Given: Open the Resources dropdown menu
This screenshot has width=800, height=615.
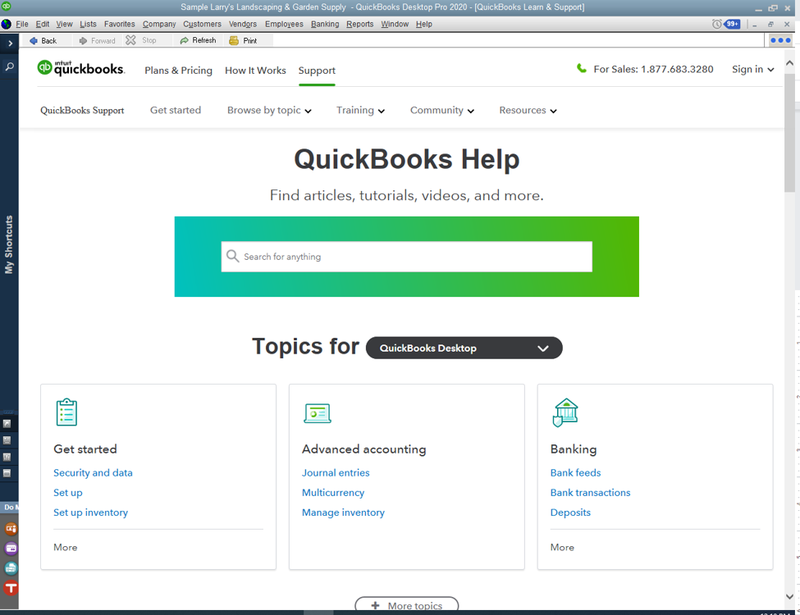Looking at the screenshot, I should coord(528,110).
